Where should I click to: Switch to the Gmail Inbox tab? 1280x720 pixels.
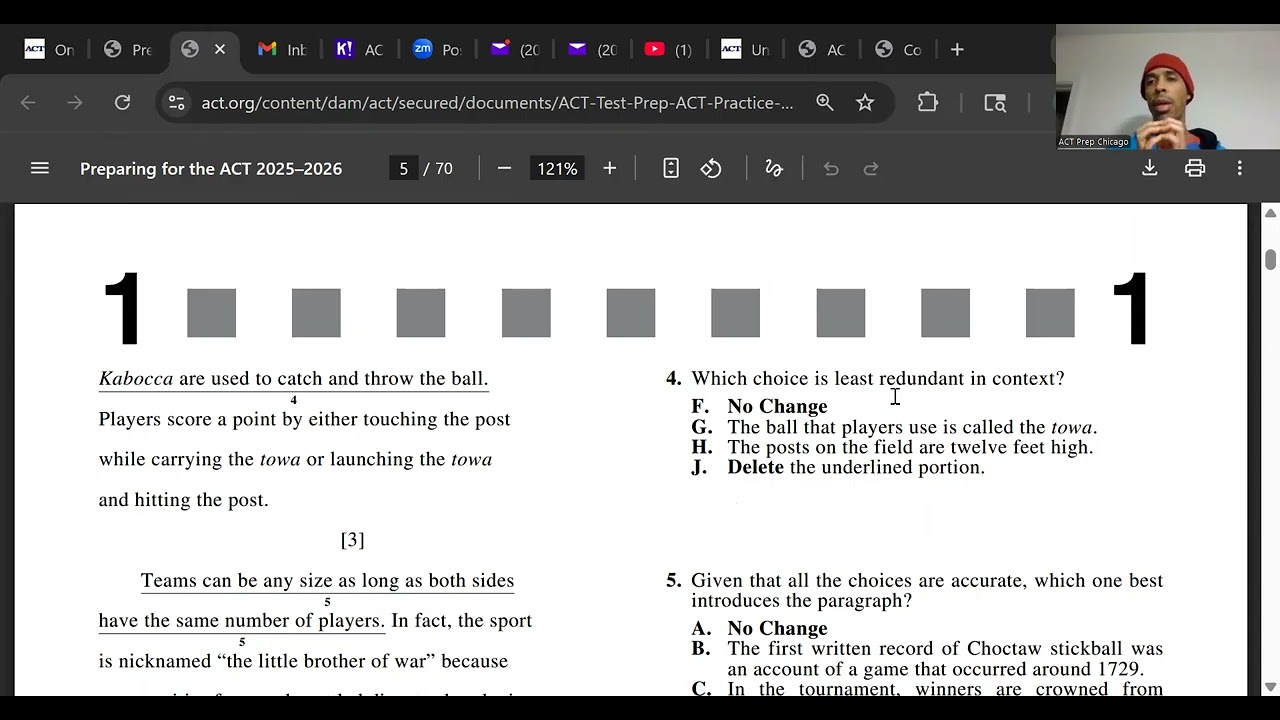coord(283,49)
